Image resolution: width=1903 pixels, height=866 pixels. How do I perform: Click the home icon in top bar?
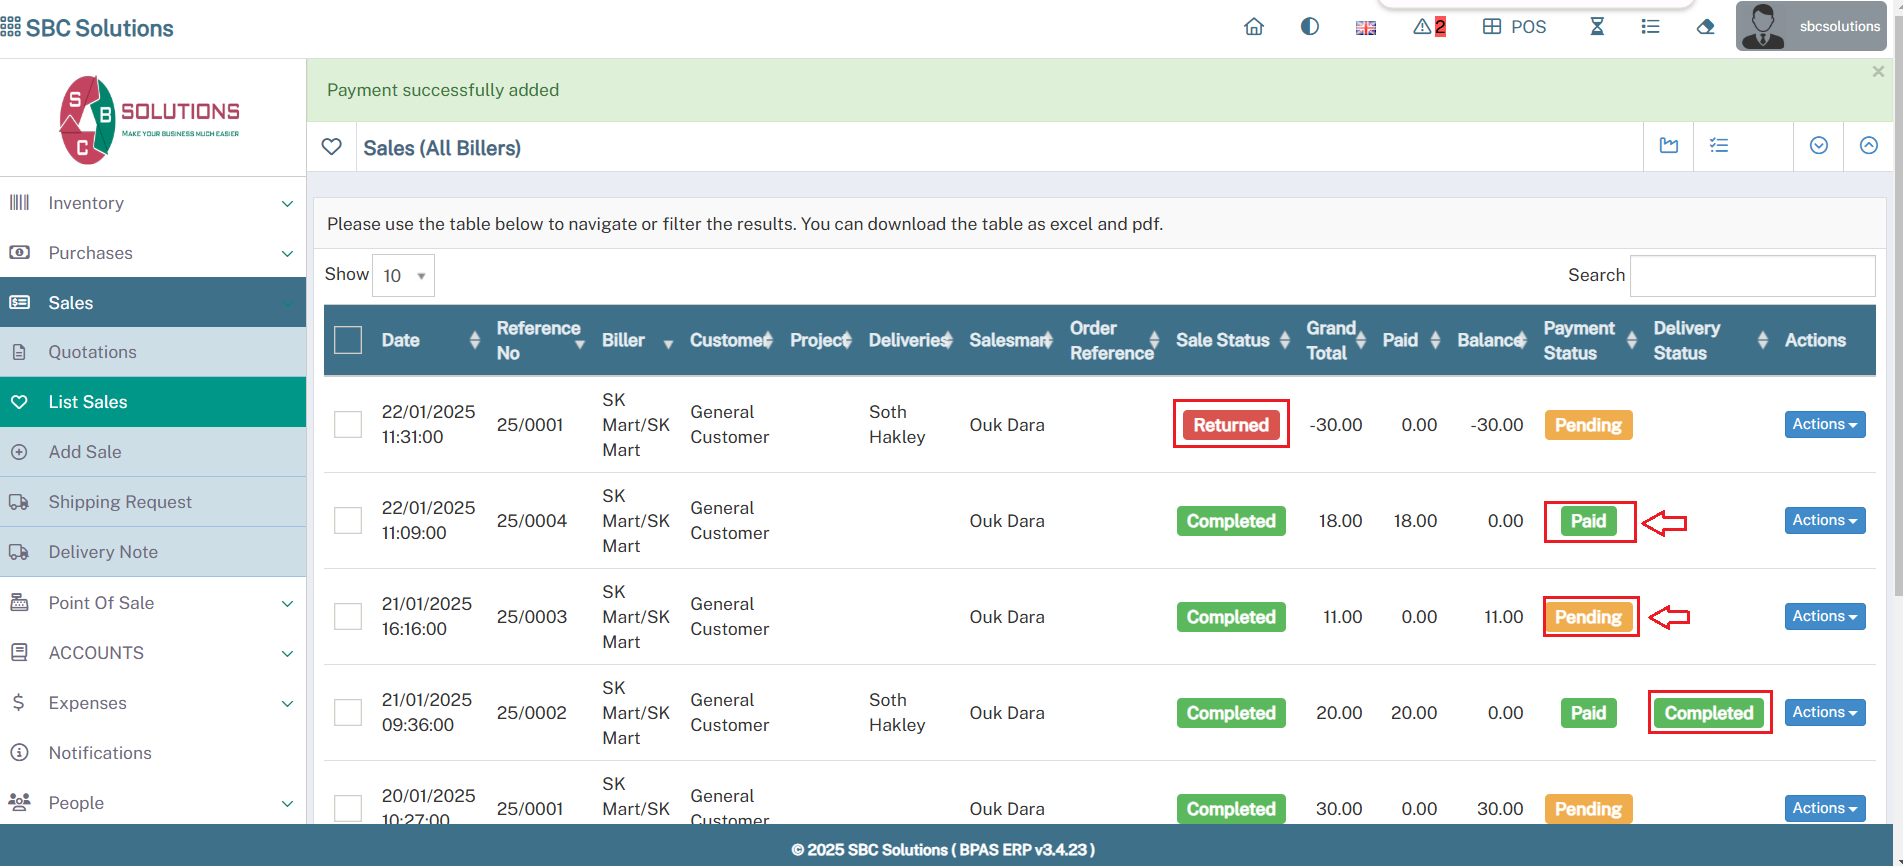pyautogui.click(x=1253, y=27)
